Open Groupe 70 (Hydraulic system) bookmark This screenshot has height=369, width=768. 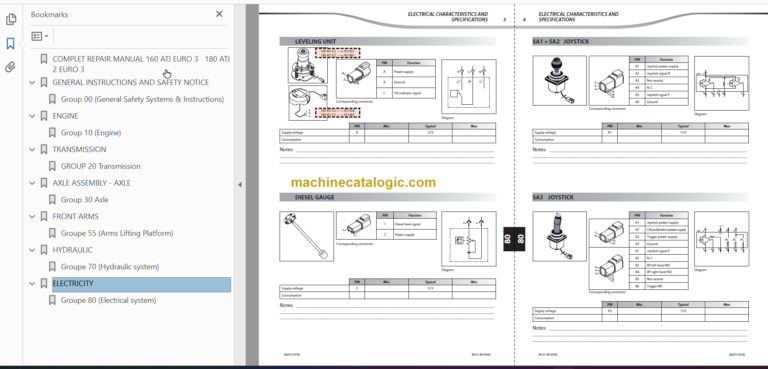(110, 267)
